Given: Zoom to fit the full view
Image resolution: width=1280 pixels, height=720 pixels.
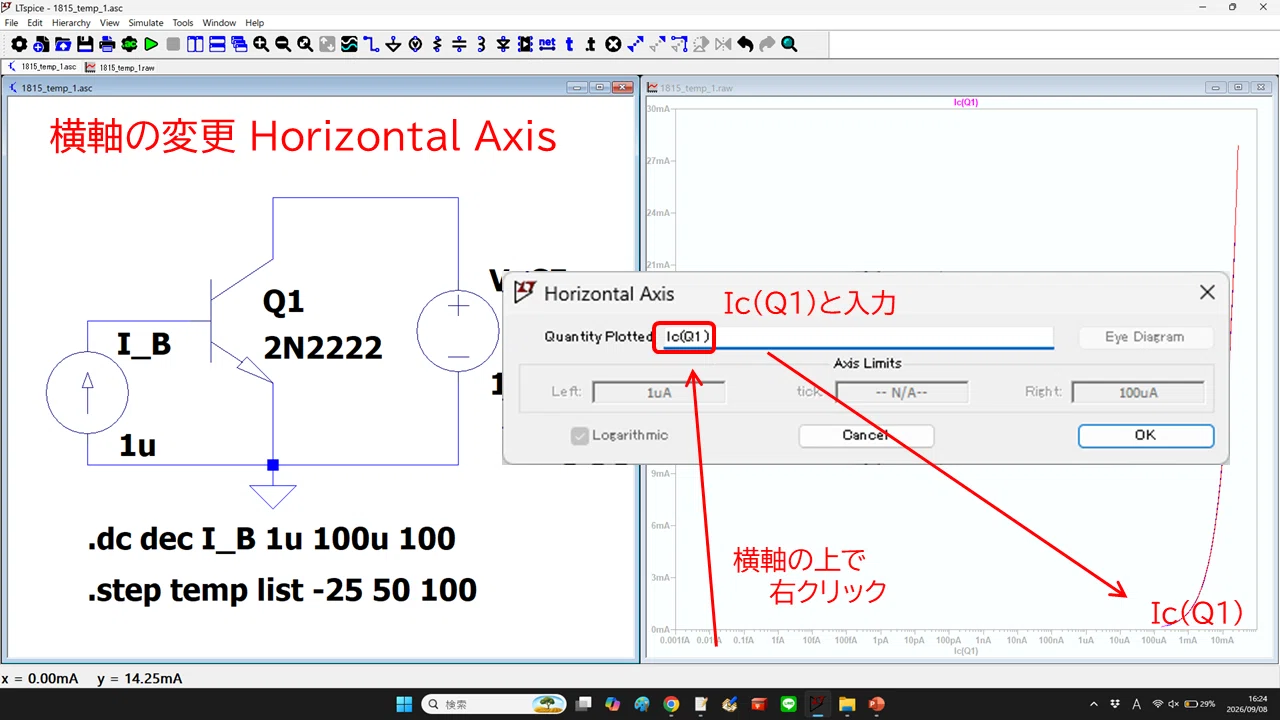Looking at the screenshot, I should [304, 44].
